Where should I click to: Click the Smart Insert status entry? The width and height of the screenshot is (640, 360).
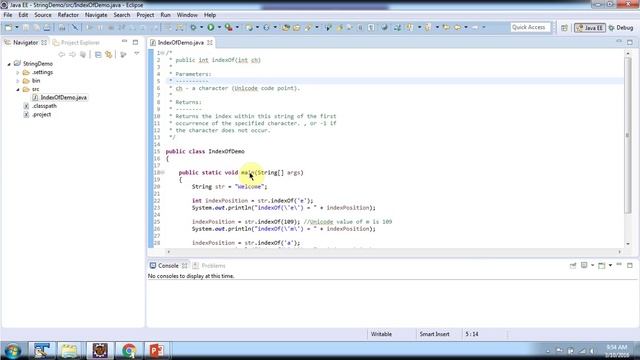[x=434, y=334]
